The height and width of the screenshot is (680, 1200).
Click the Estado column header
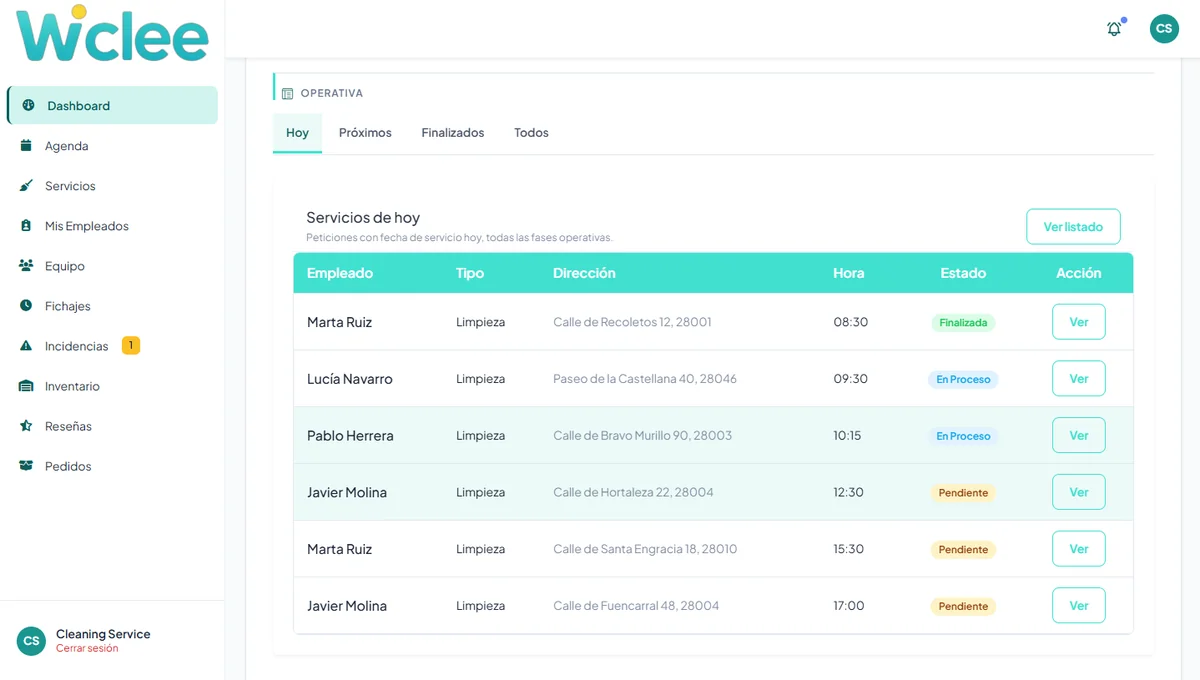963,273
